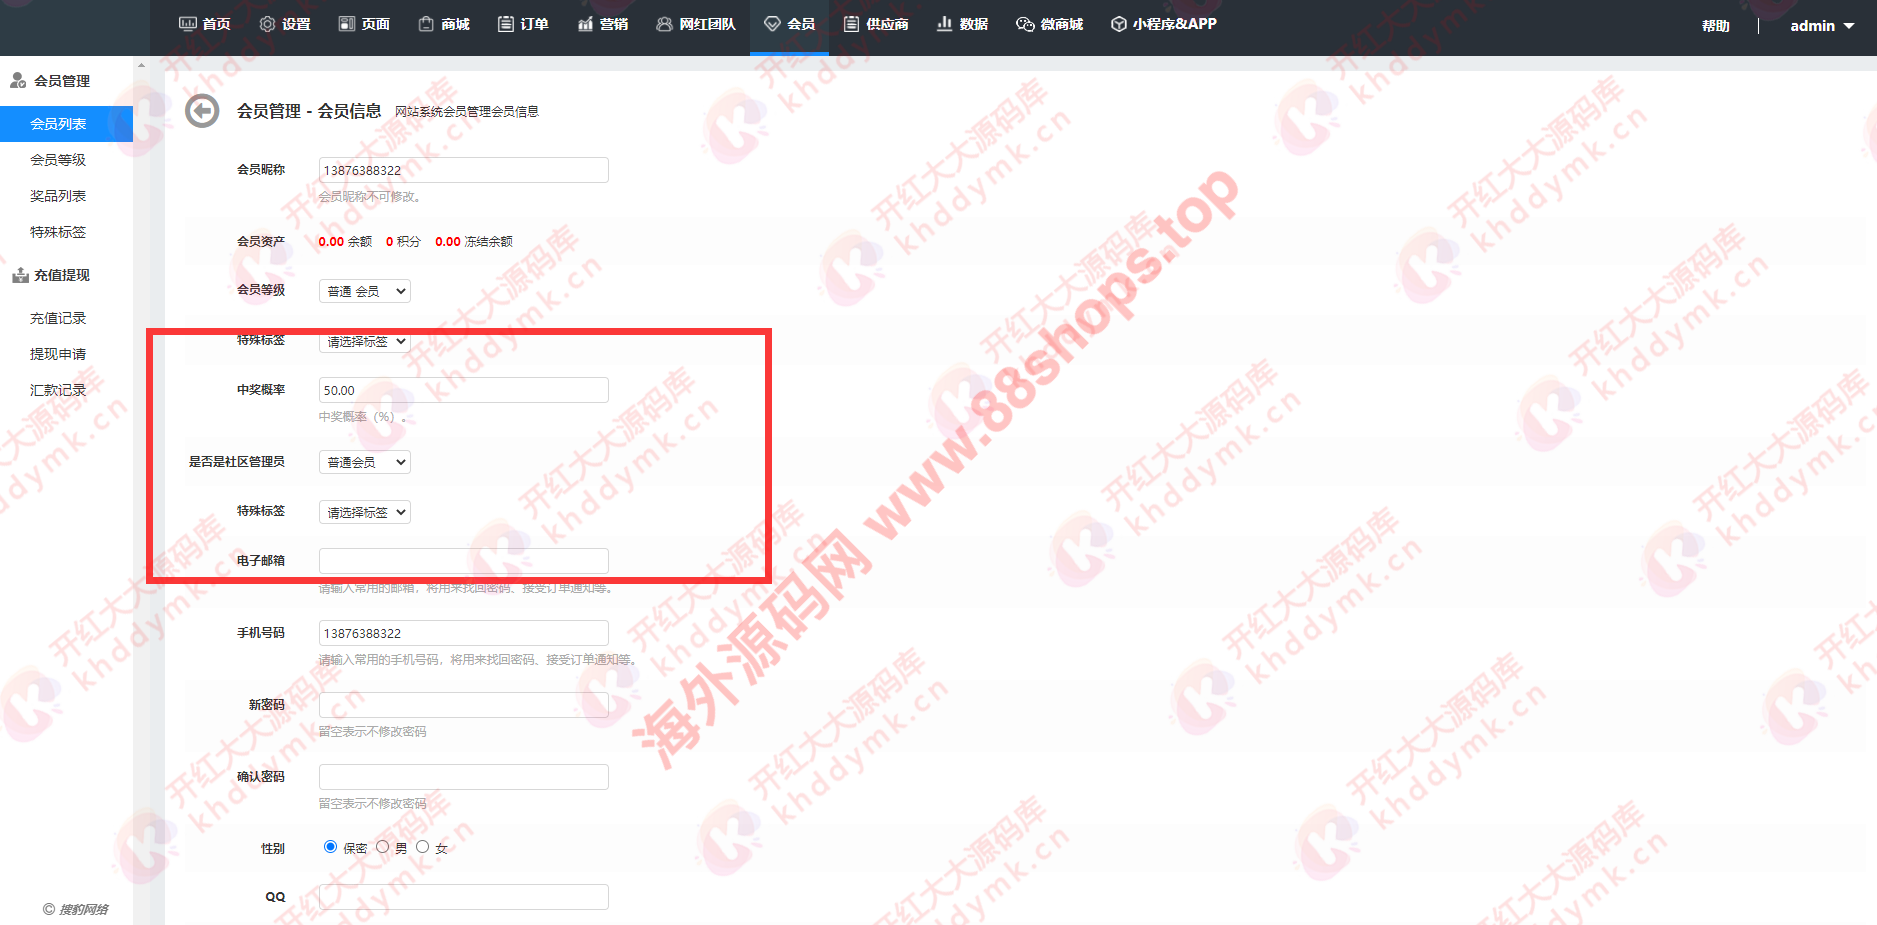Select the 女 gender radio button
Viewport: 1877px width, 925px height.
tap(423, 847)
